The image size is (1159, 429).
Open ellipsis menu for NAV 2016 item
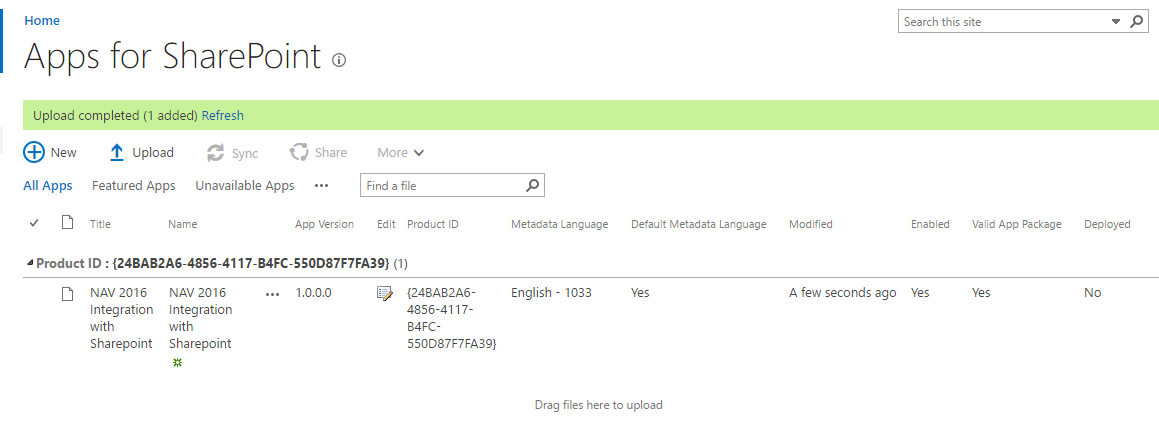[x=273, y=294]
